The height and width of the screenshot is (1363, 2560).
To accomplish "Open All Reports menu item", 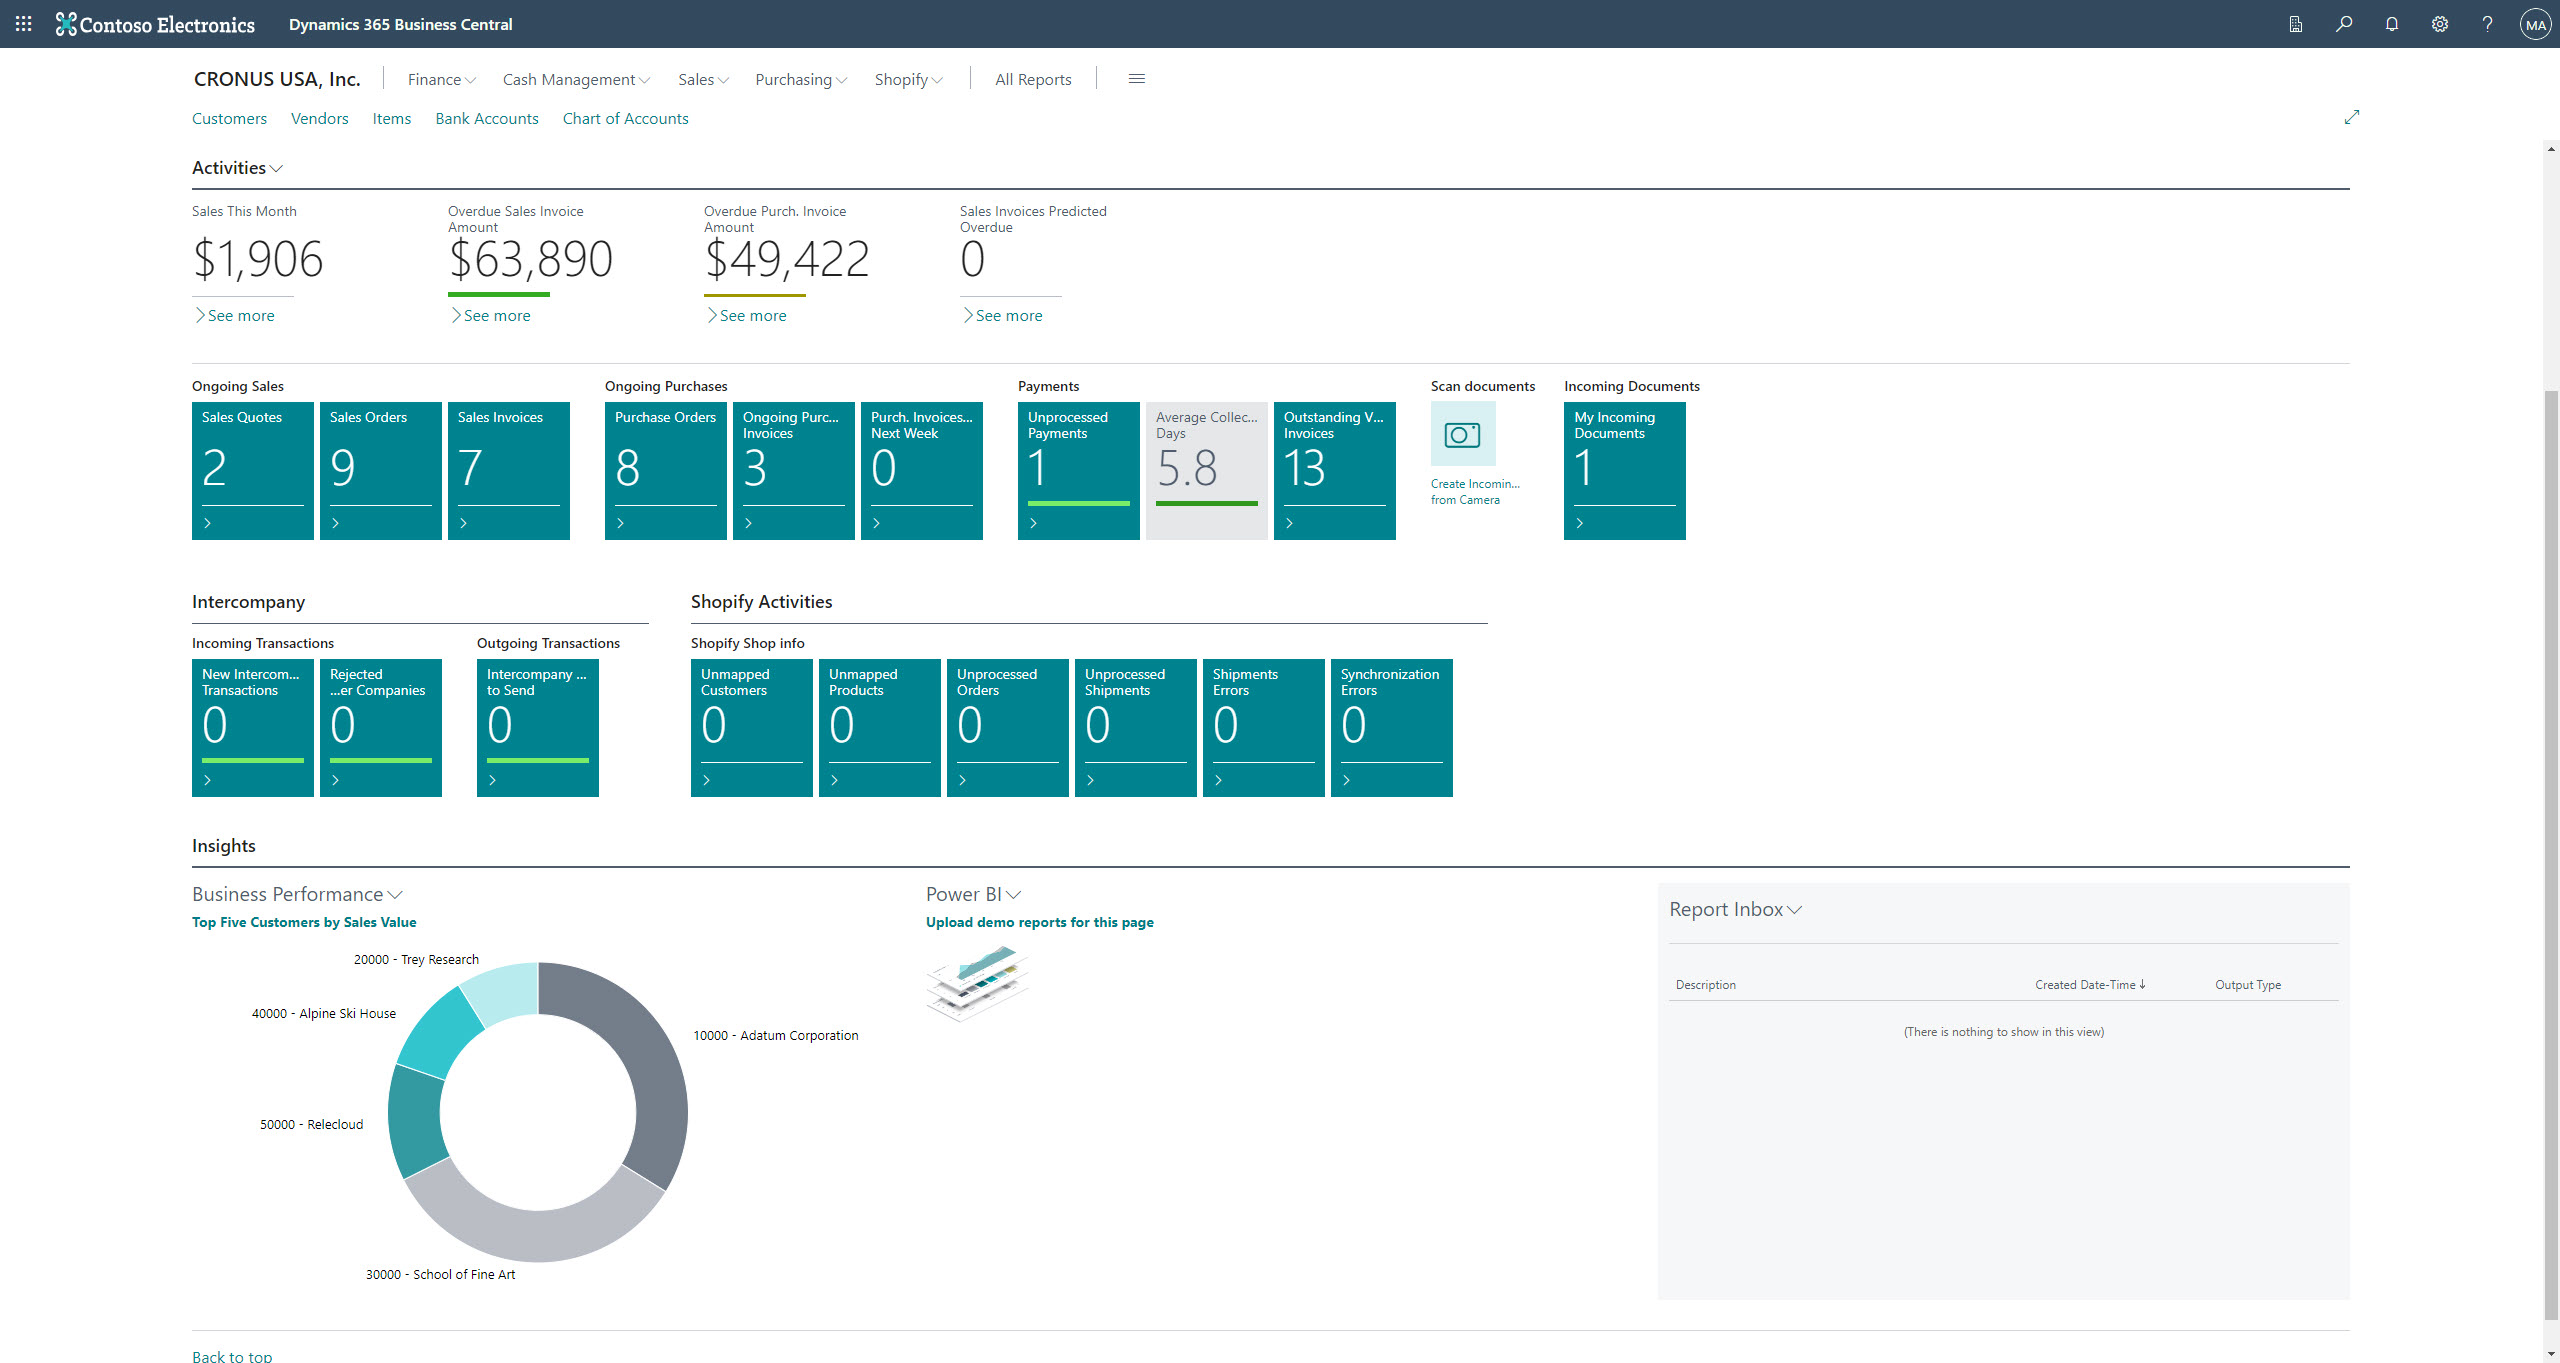I will pos(1033,79).
